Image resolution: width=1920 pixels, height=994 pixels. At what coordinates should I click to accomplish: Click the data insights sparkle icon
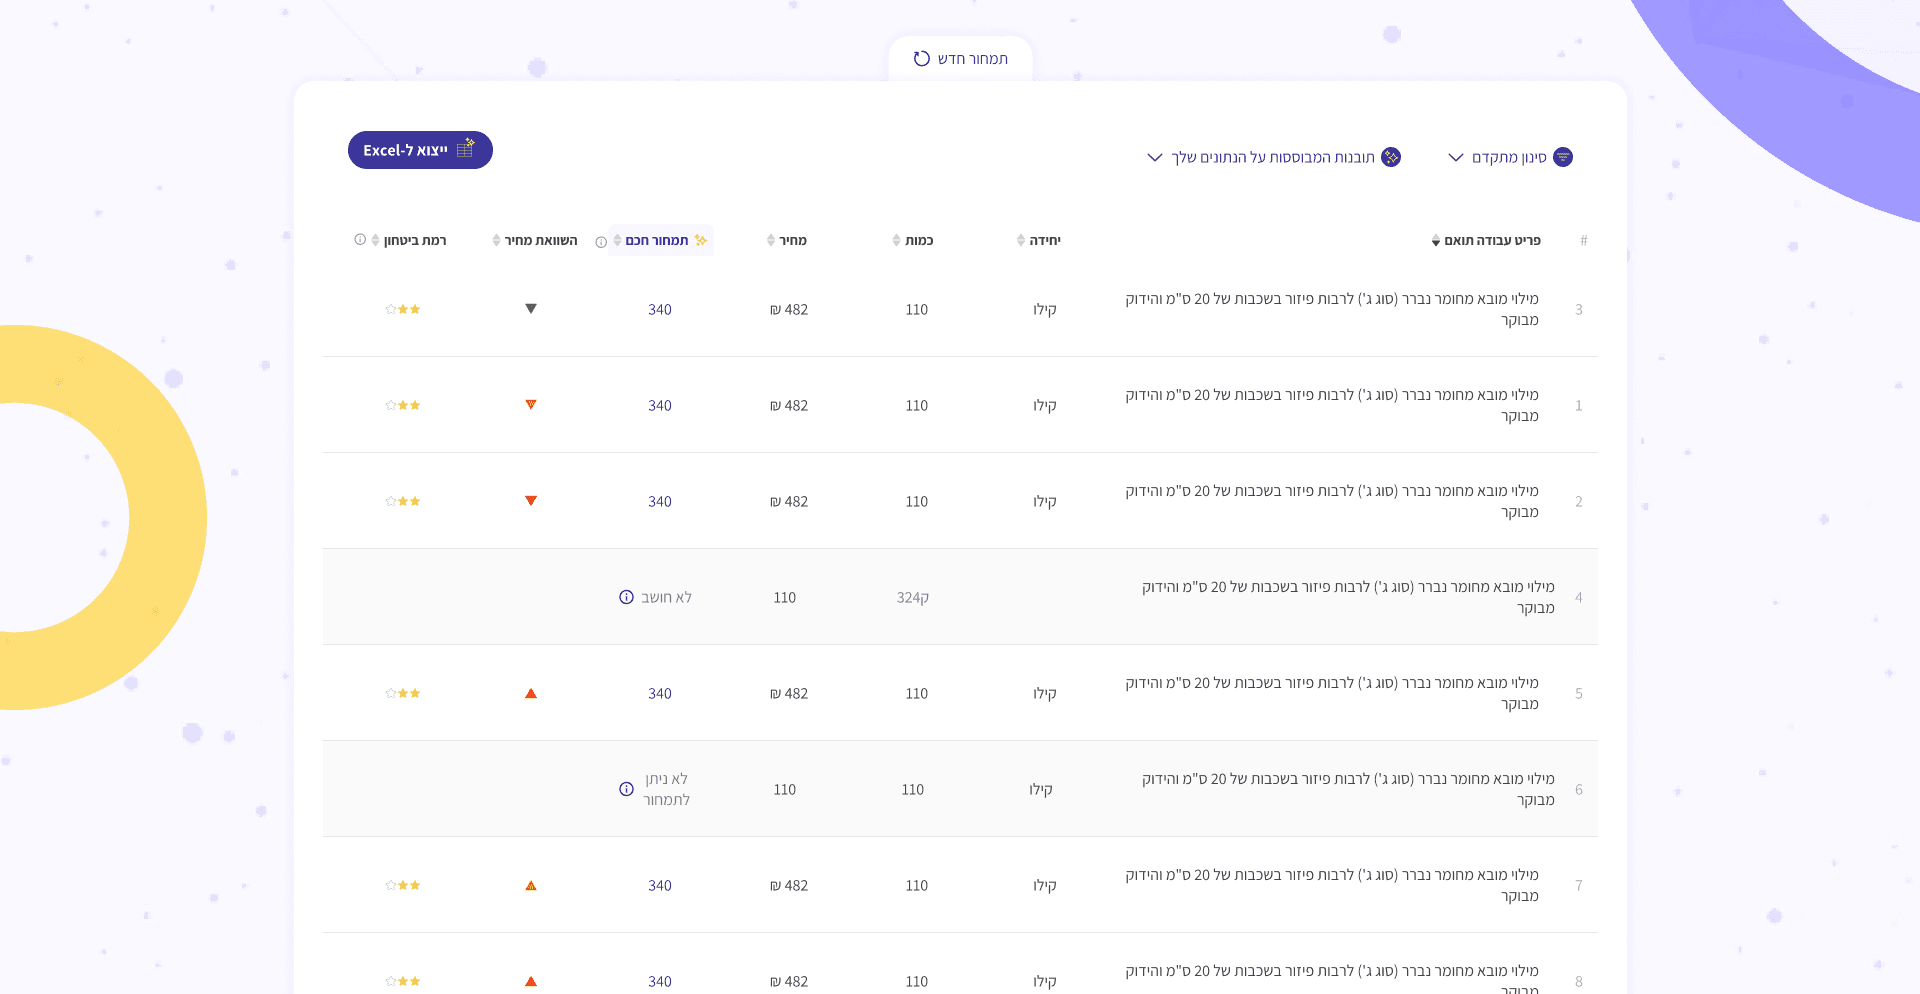pyautogui.click(x=1391, y=157)
